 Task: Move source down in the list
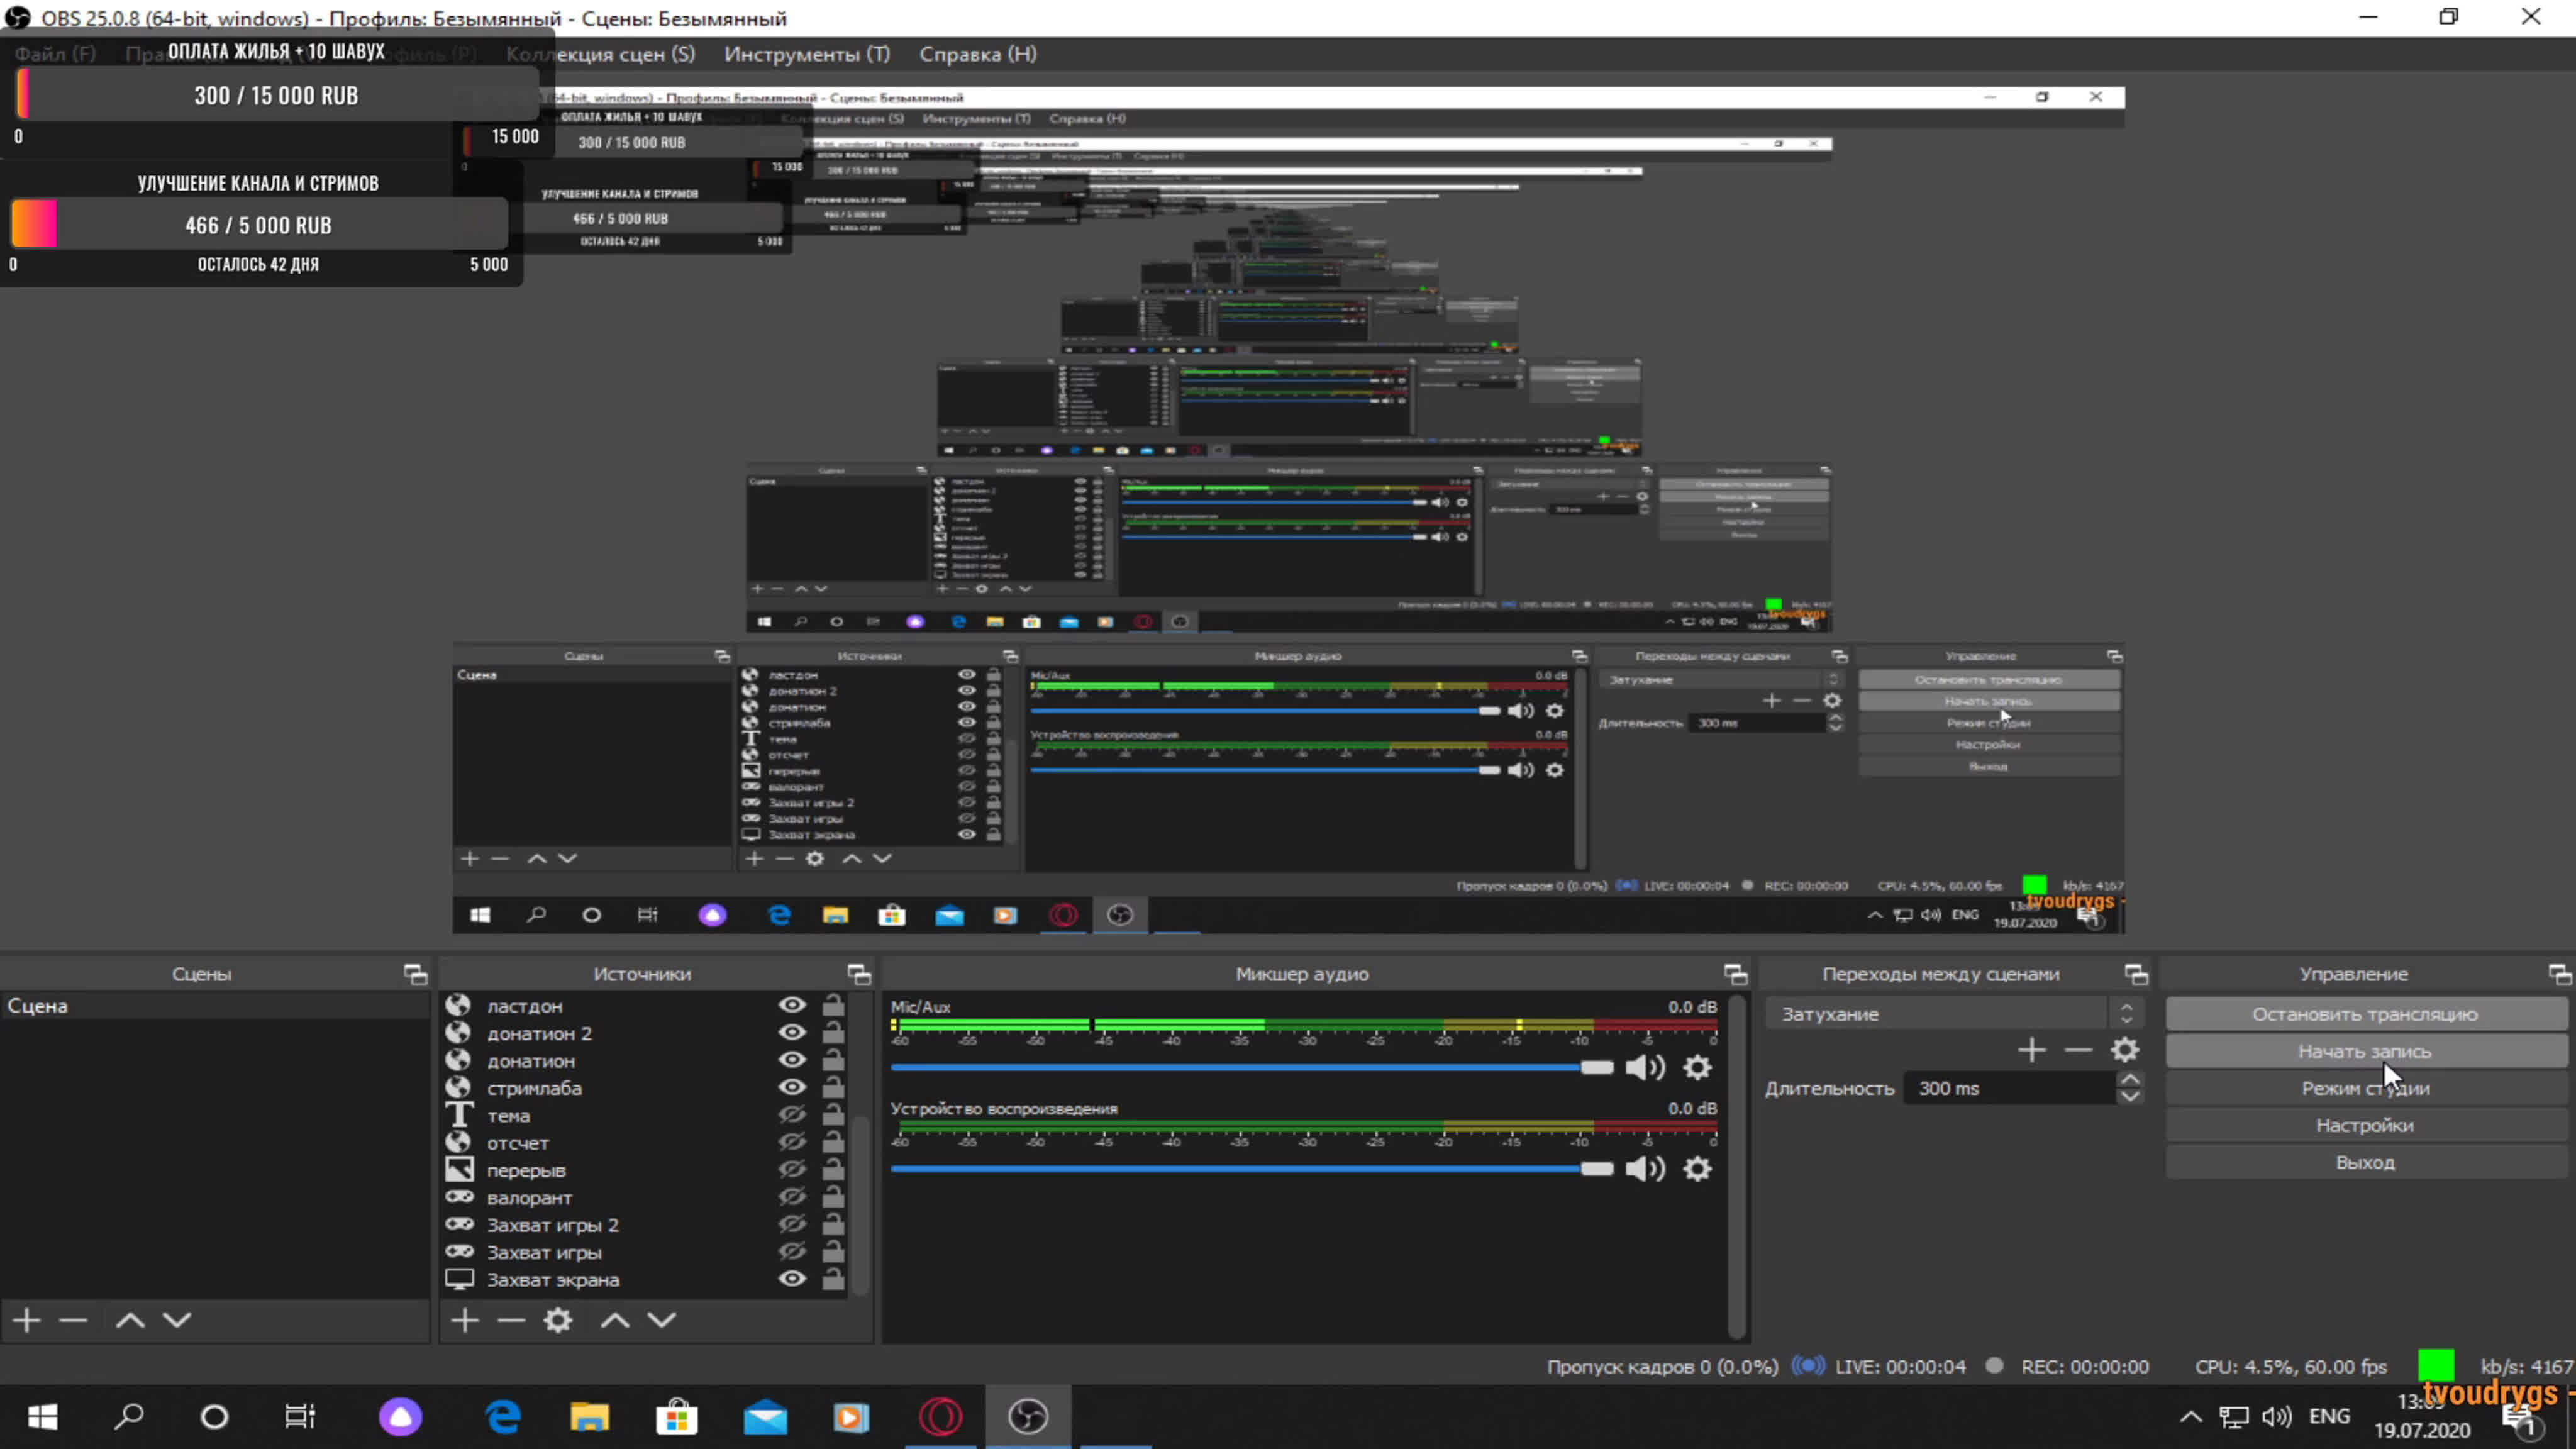tap(662, 1320)
